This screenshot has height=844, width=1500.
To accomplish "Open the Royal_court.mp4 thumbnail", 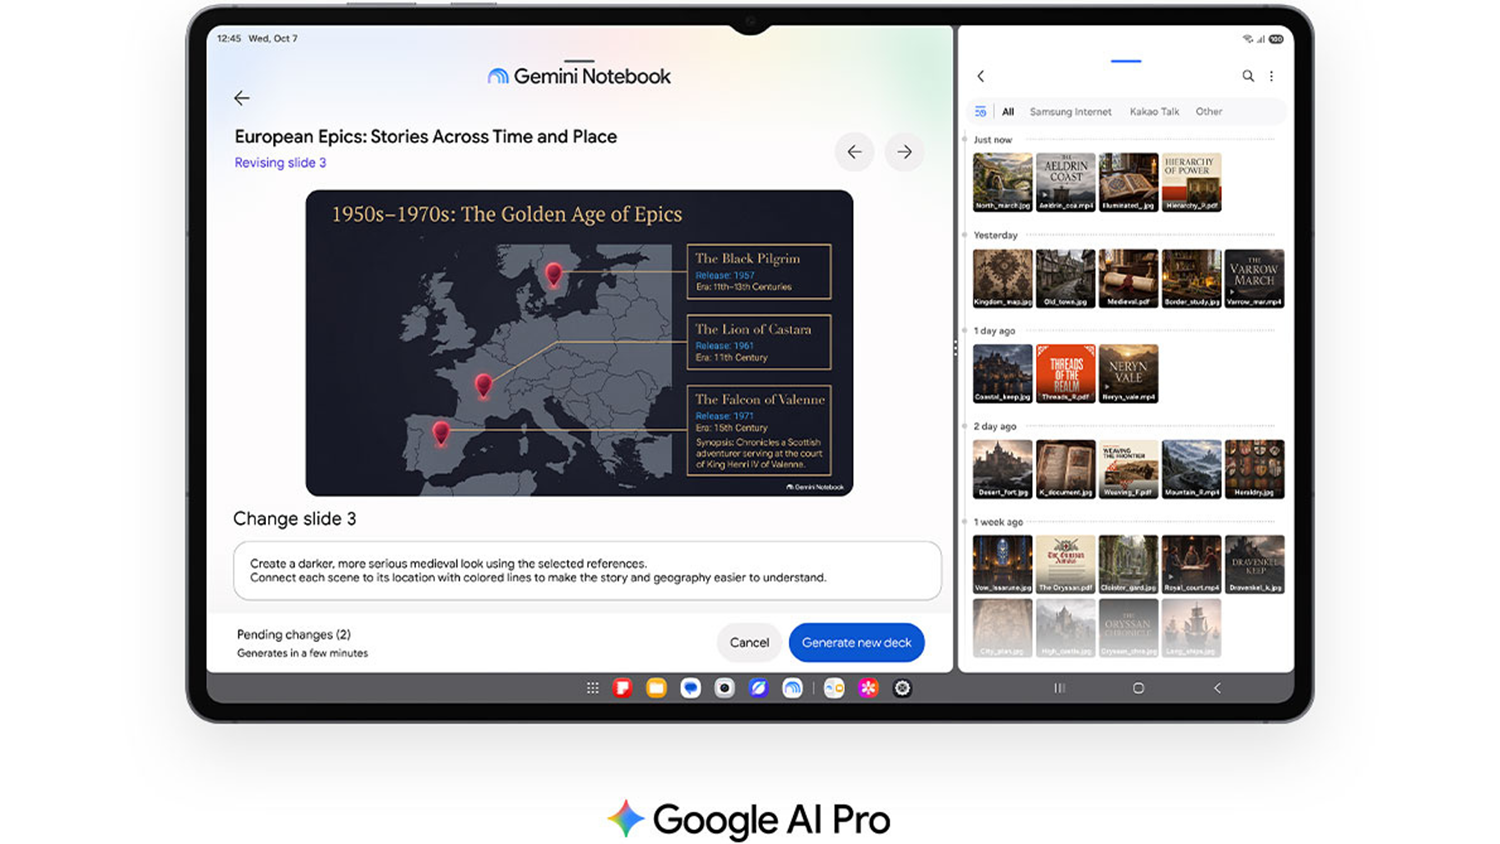I will (1191, 564).
